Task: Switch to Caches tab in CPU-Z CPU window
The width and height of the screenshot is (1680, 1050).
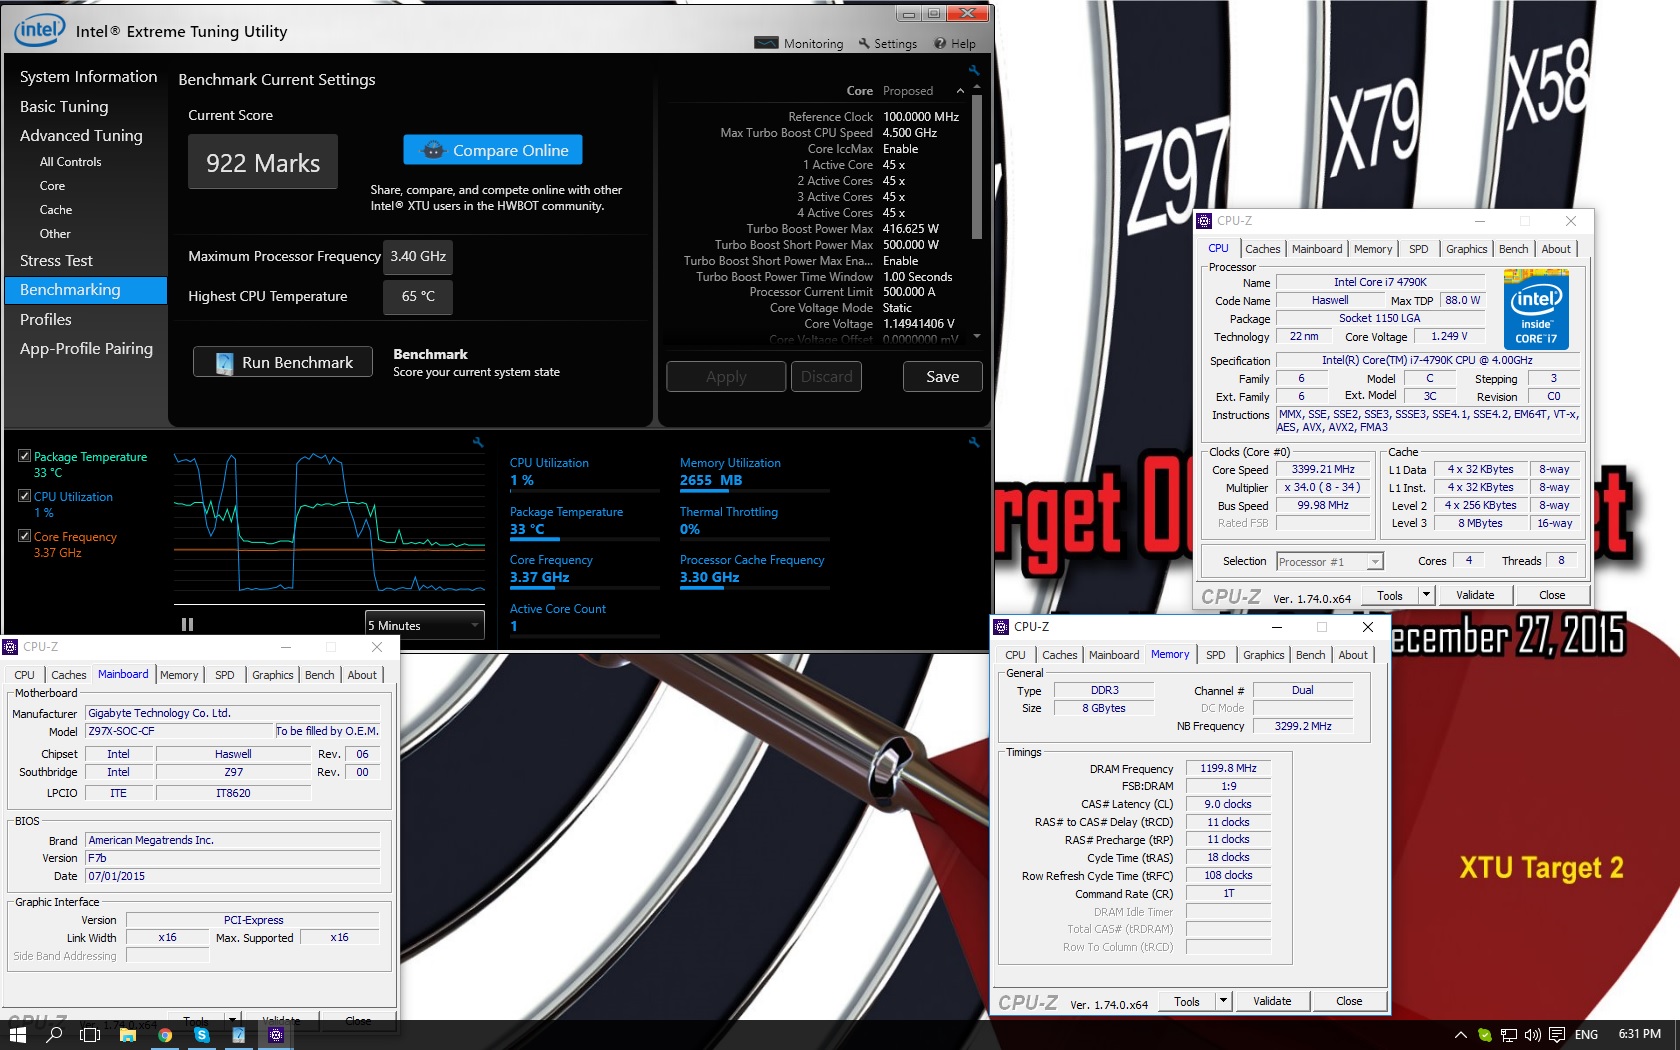Action: (1262, 249)
